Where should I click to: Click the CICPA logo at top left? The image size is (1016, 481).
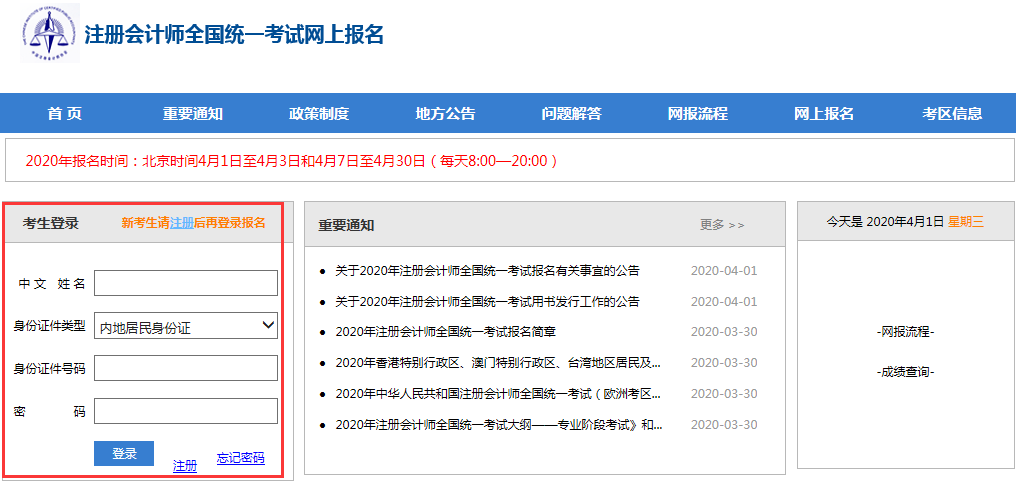(x=47, y=34)
